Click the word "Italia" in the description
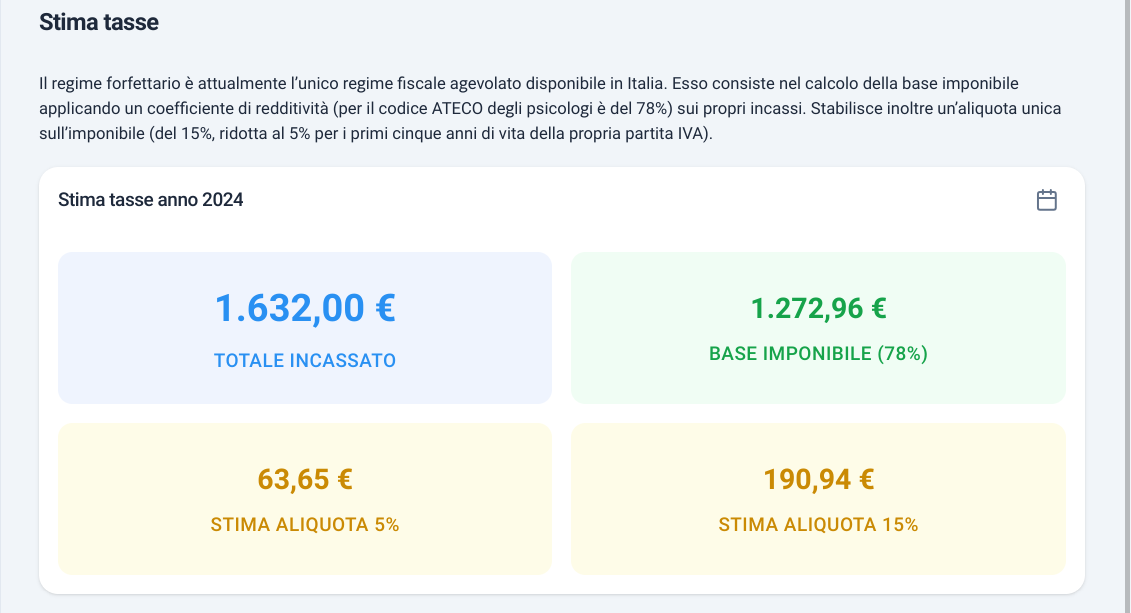 644,84
